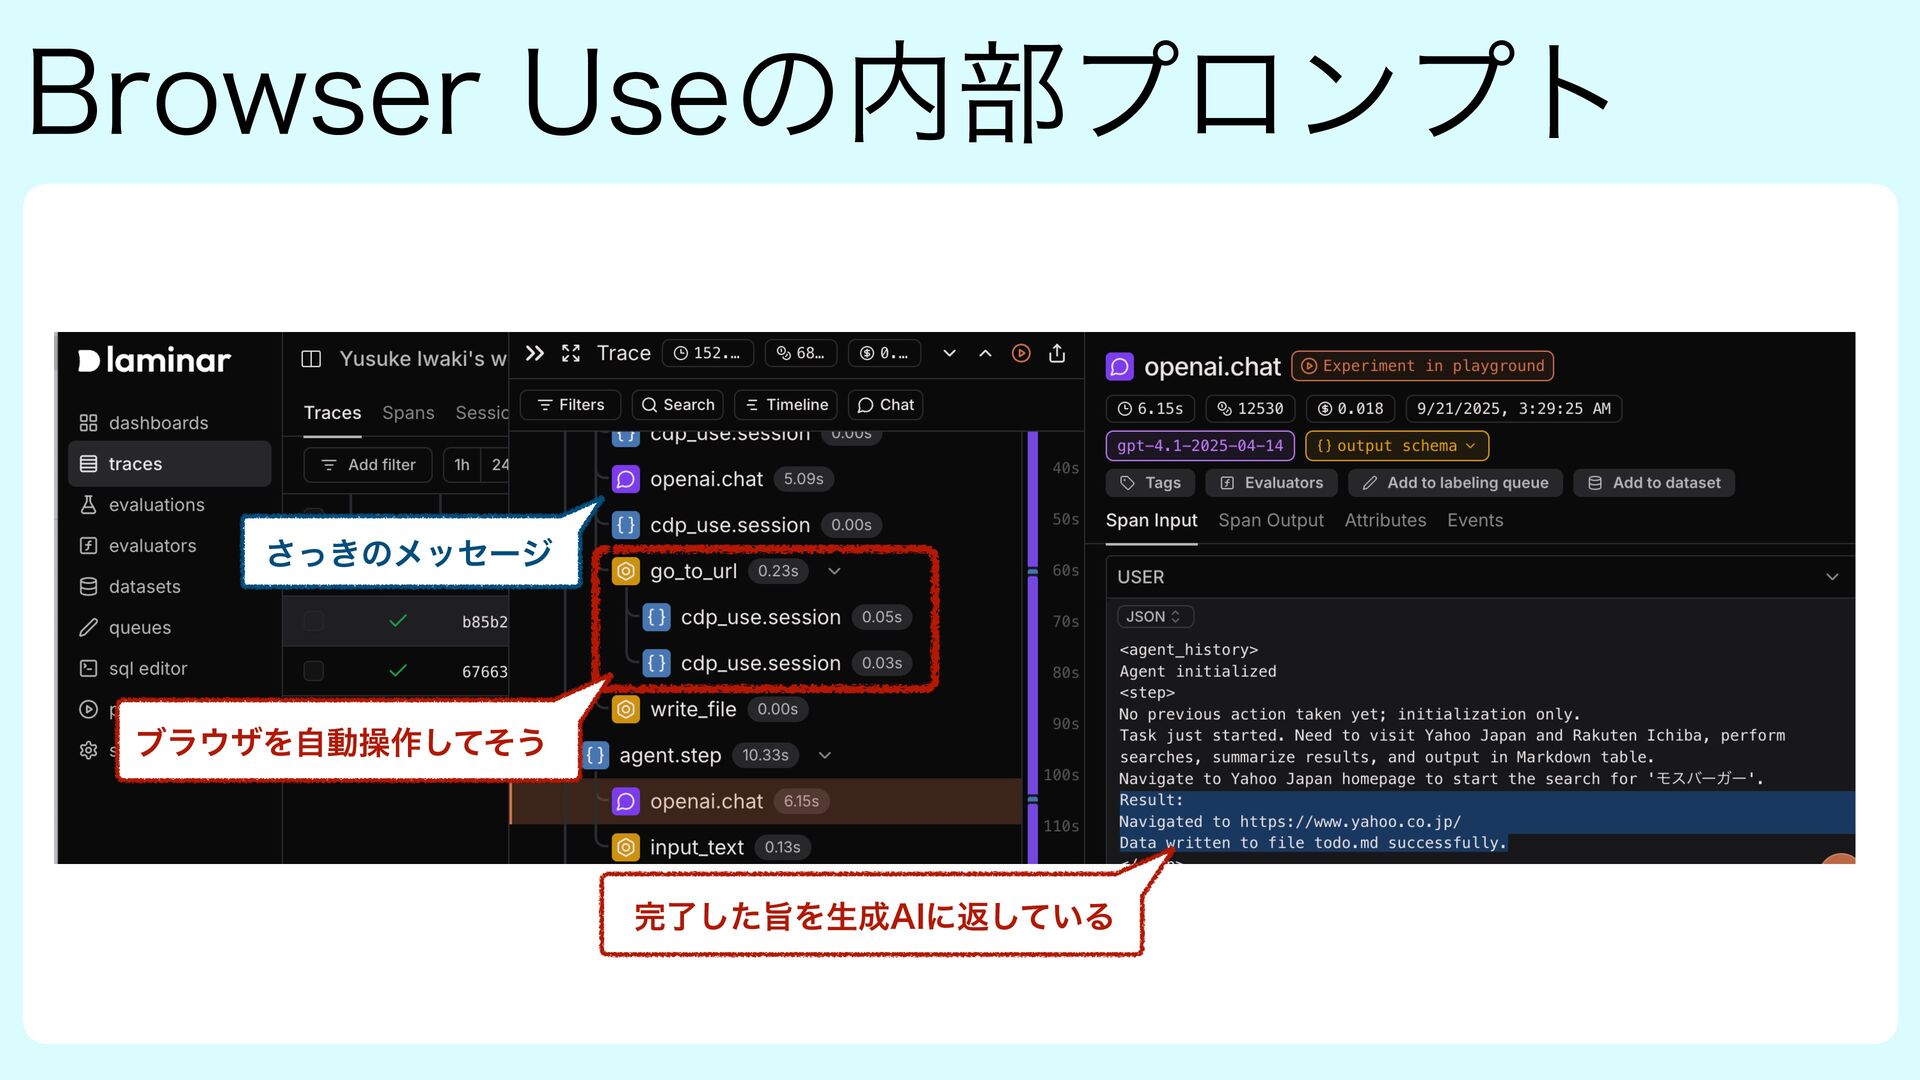Image resolution: width=1920 pixels, height=1080 pixels.
Task: Go to next trace with down chevron
Action: [949, 353]
